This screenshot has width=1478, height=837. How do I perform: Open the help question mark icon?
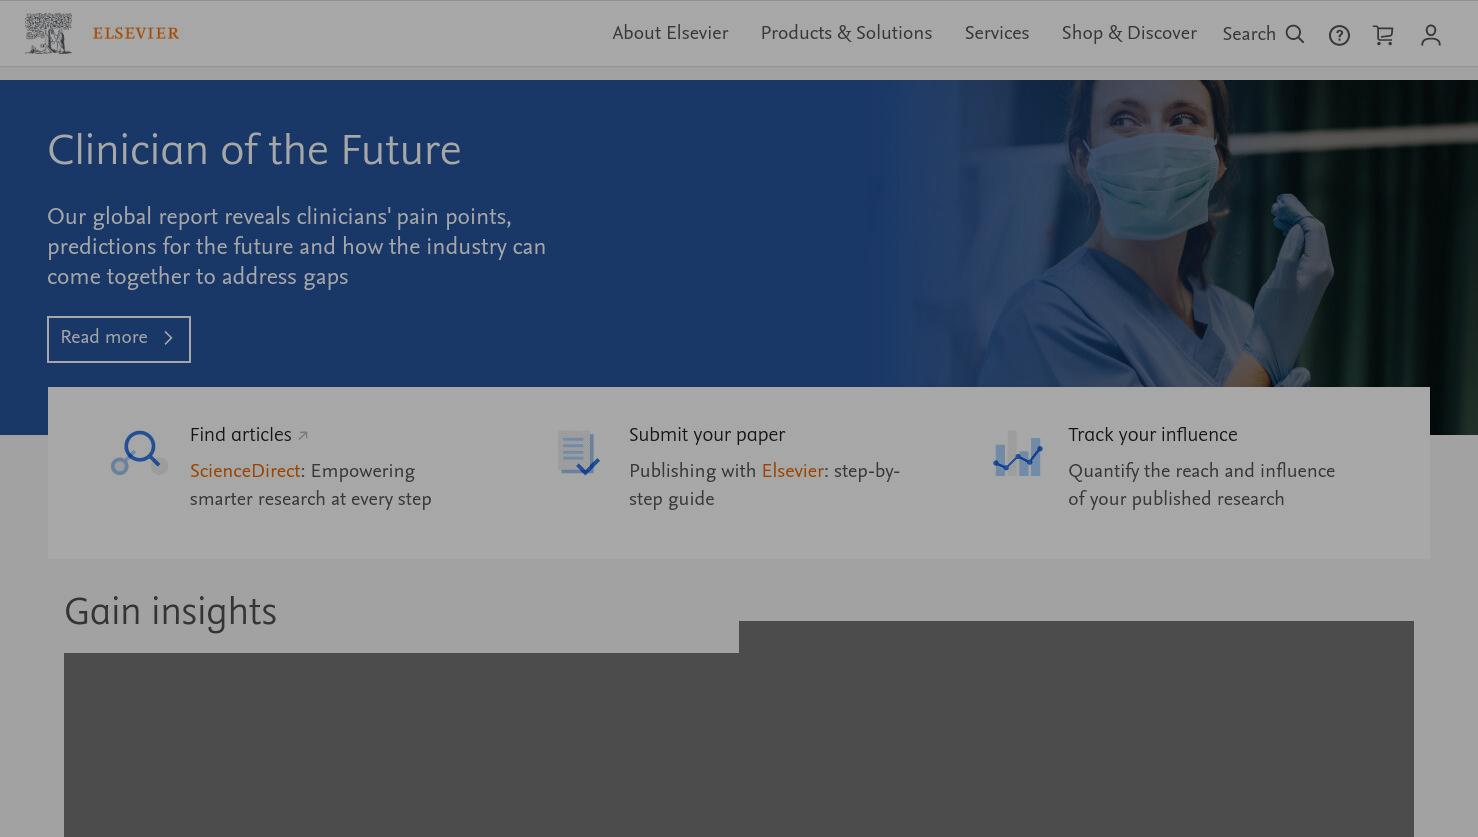pyautogui.click(x=1339, y=35)
